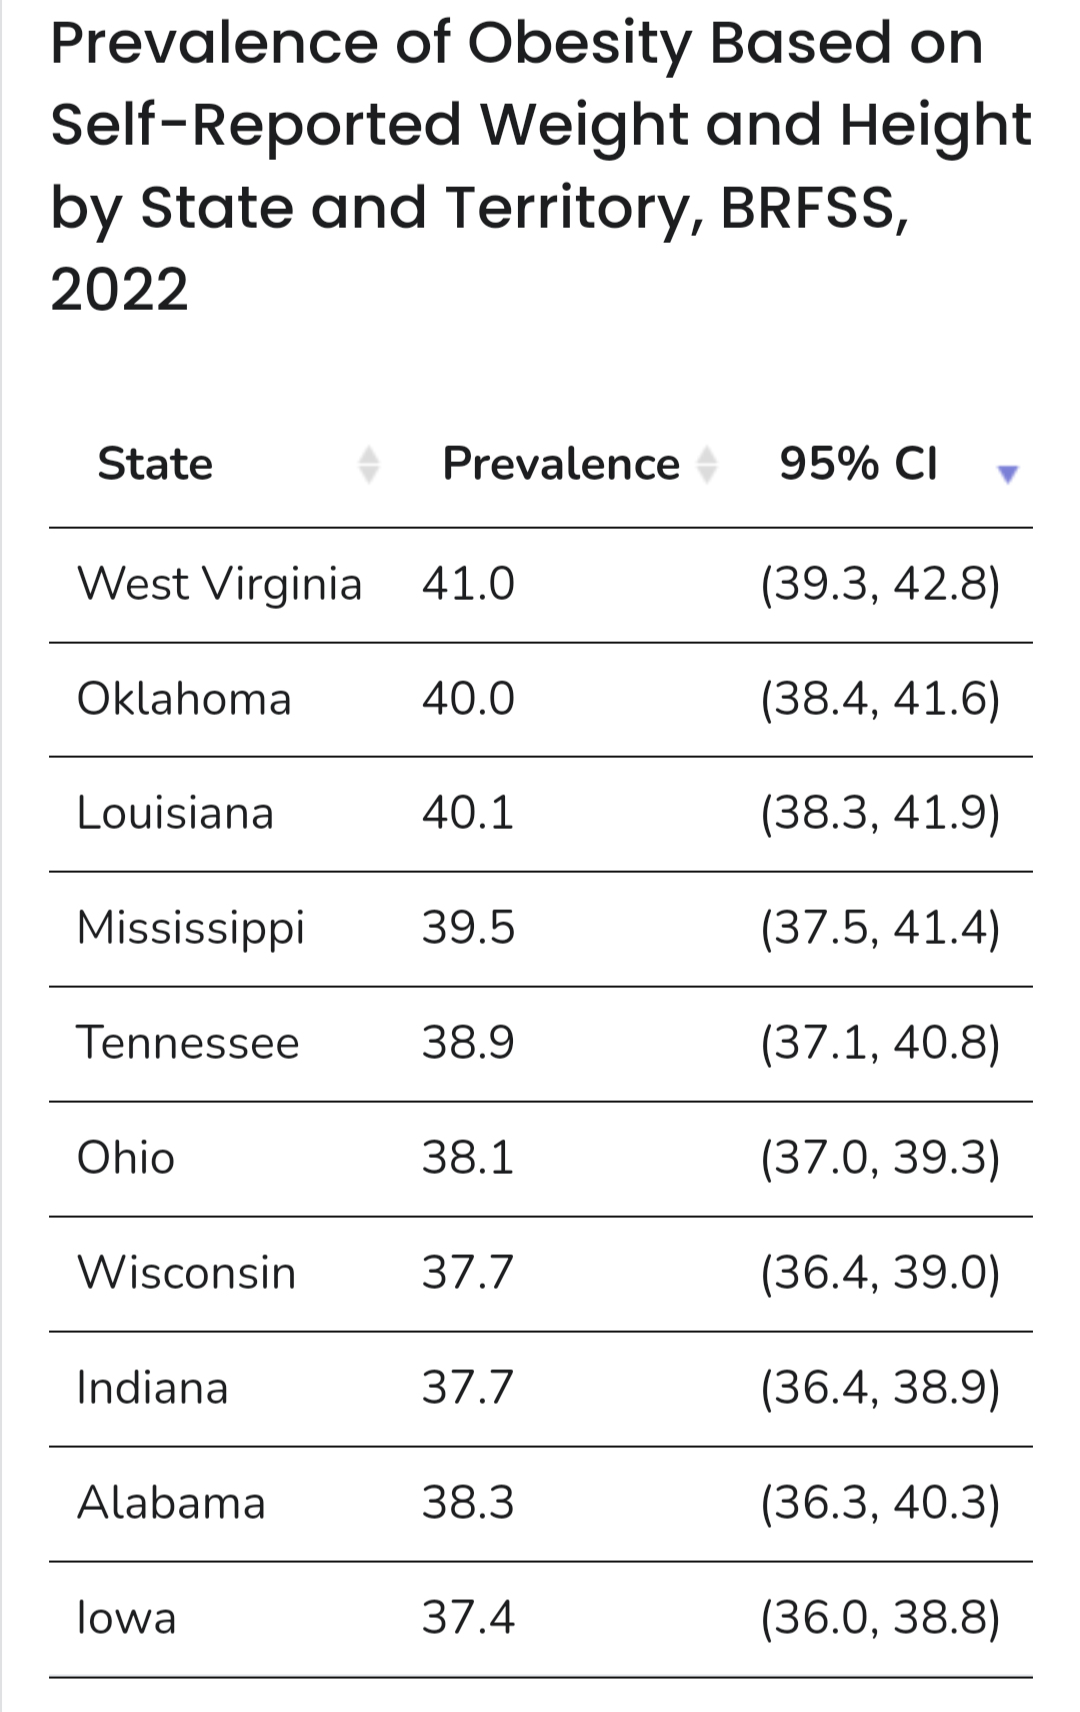1080x1712 pixels.
Task: Sort by the Prevalence column label
Action: coord(560,464)
